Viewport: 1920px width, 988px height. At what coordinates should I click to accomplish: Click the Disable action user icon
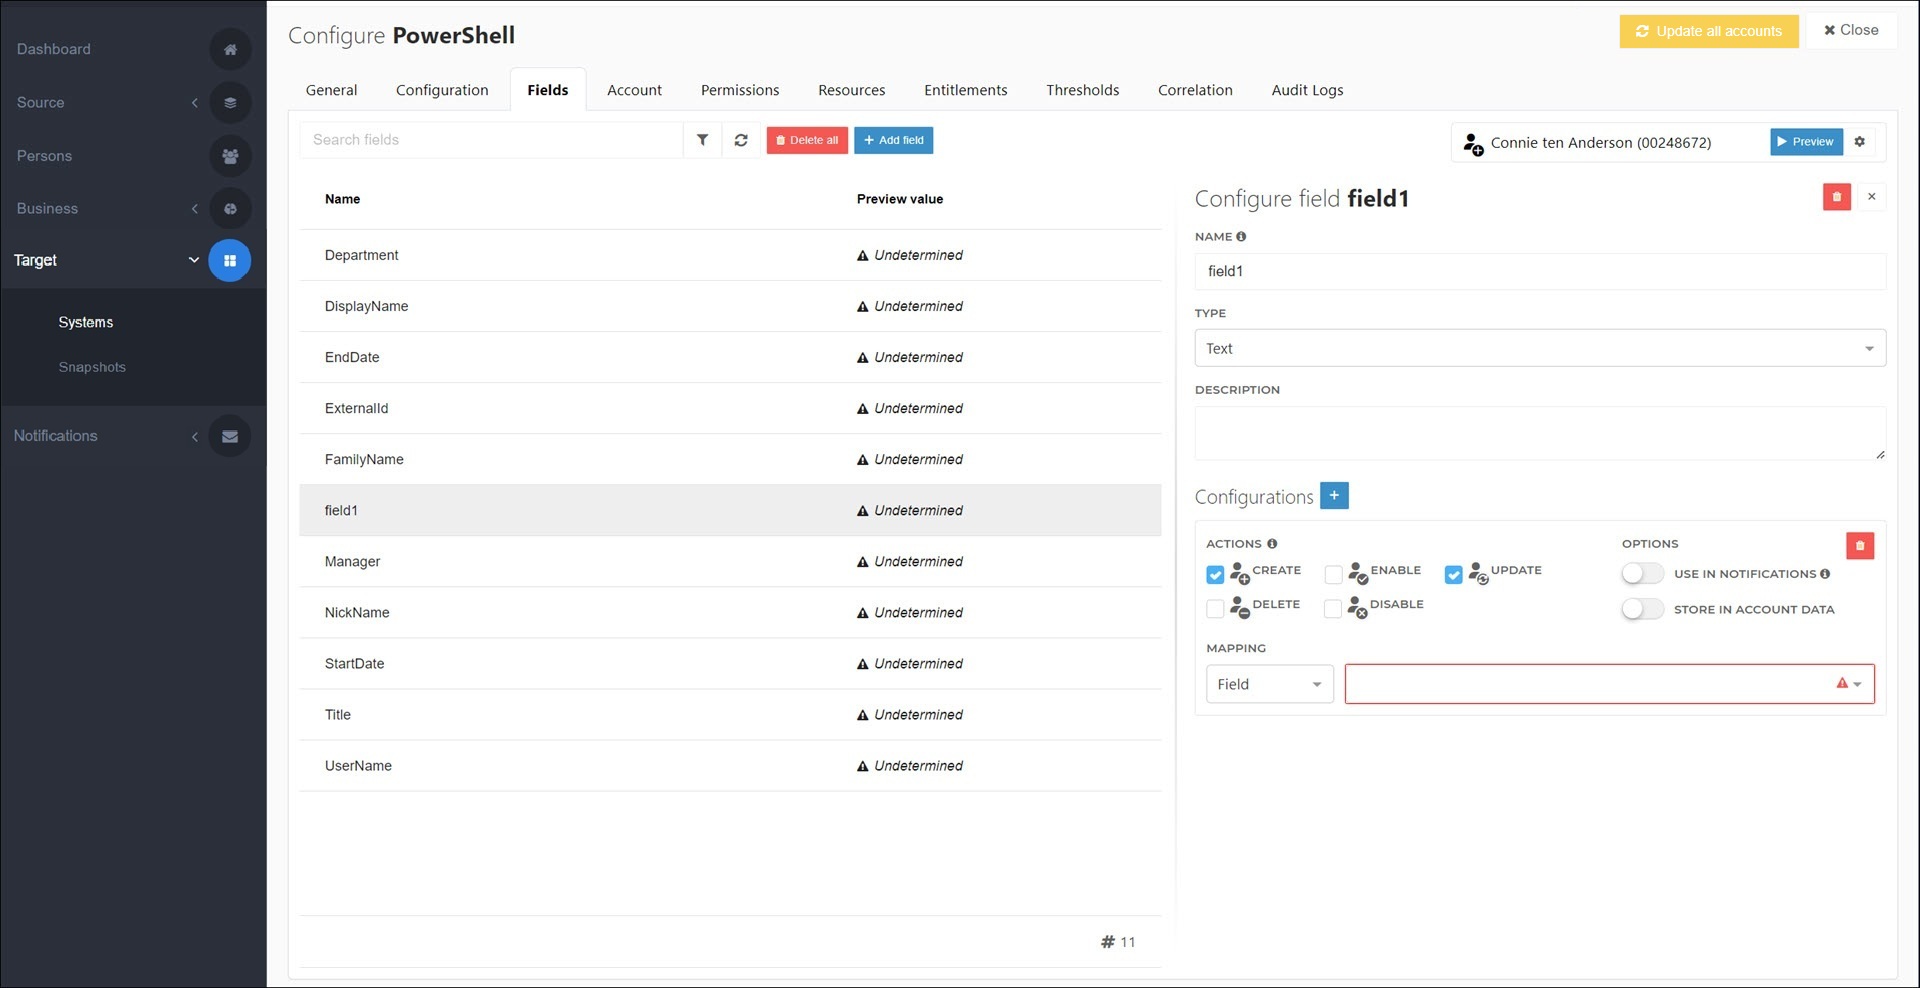[1357, 607]
